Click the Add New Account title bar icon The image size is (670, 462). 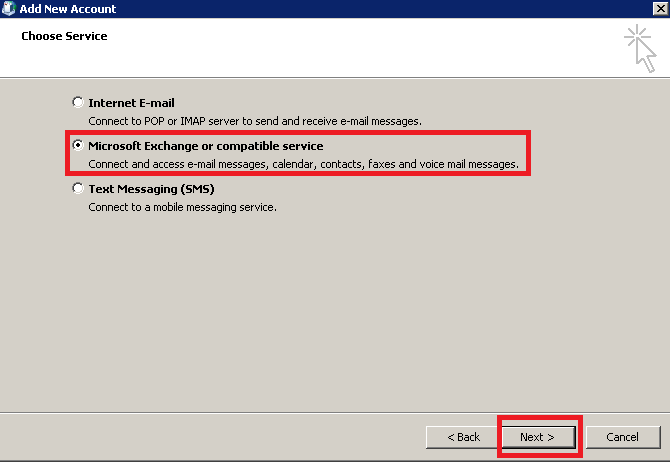(9, 9)
